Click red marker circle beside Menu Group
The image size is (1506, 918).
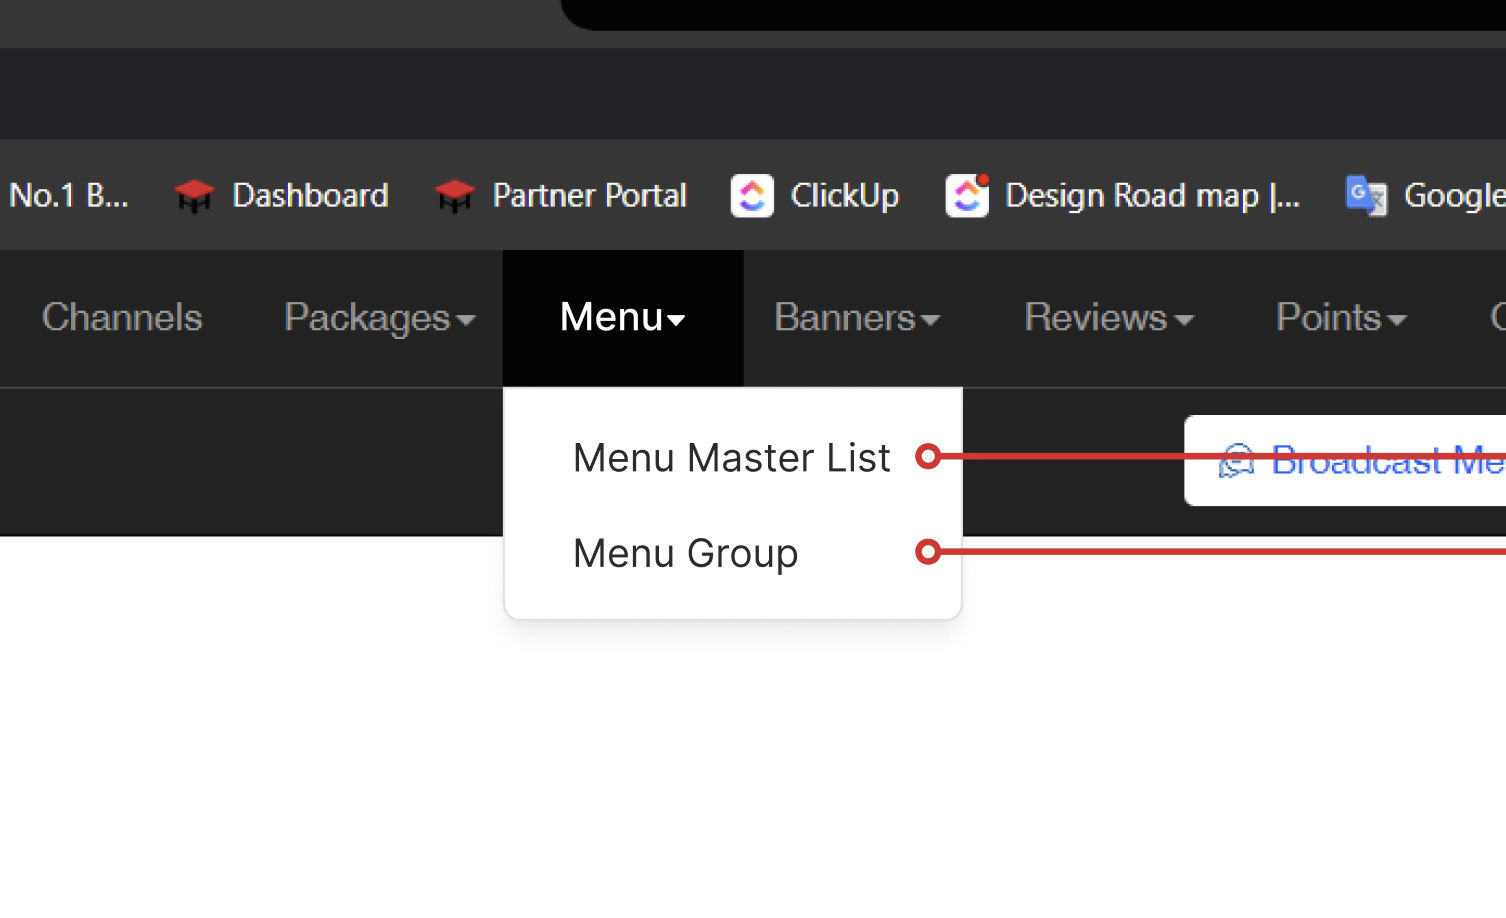point(928,552)
